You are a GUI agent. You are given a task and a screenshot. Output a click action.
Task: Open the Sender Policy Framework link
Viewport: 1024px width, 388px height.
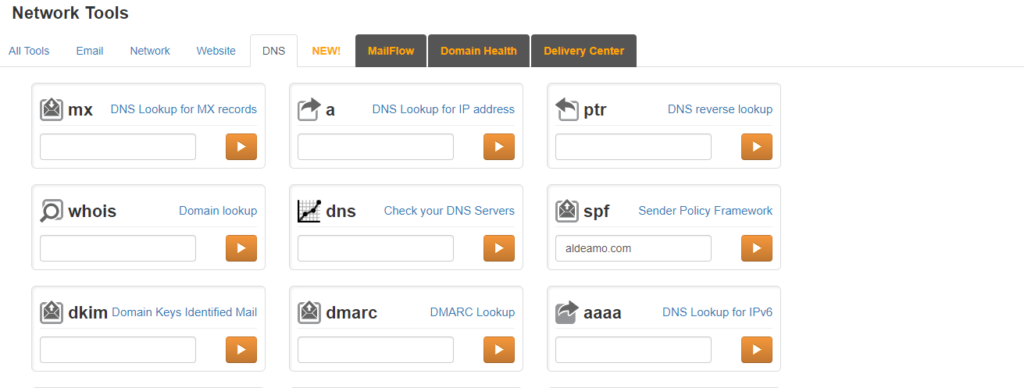[705, 210]
